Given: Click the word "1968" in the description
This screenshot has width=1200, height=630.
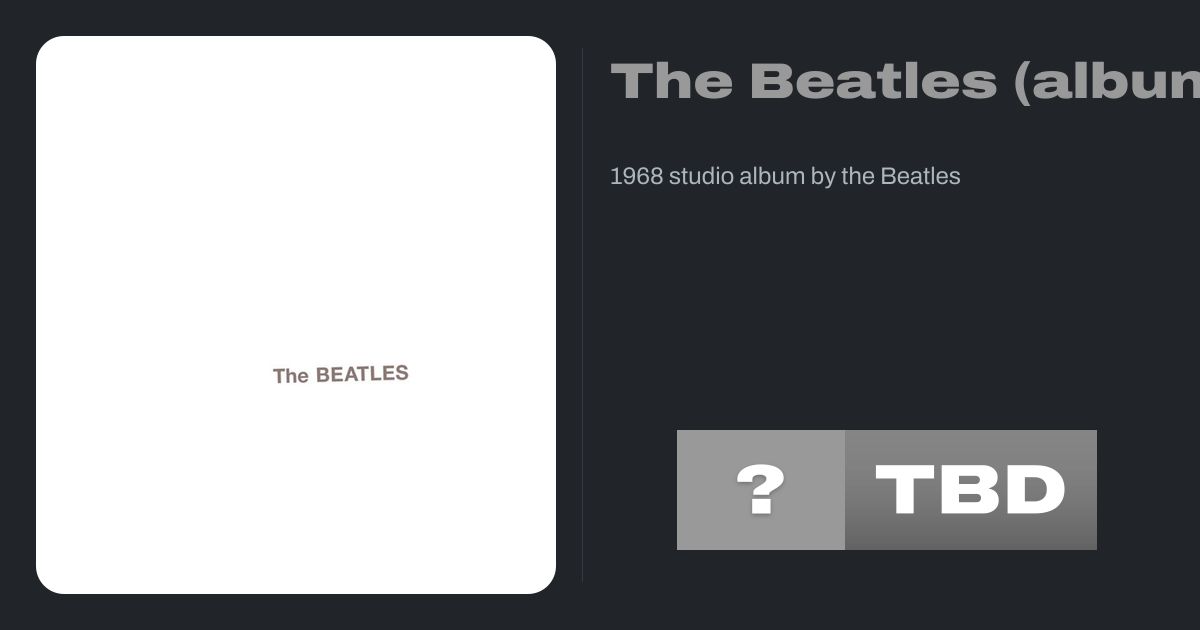Looking at the screenshot, I should pos(636,177).
